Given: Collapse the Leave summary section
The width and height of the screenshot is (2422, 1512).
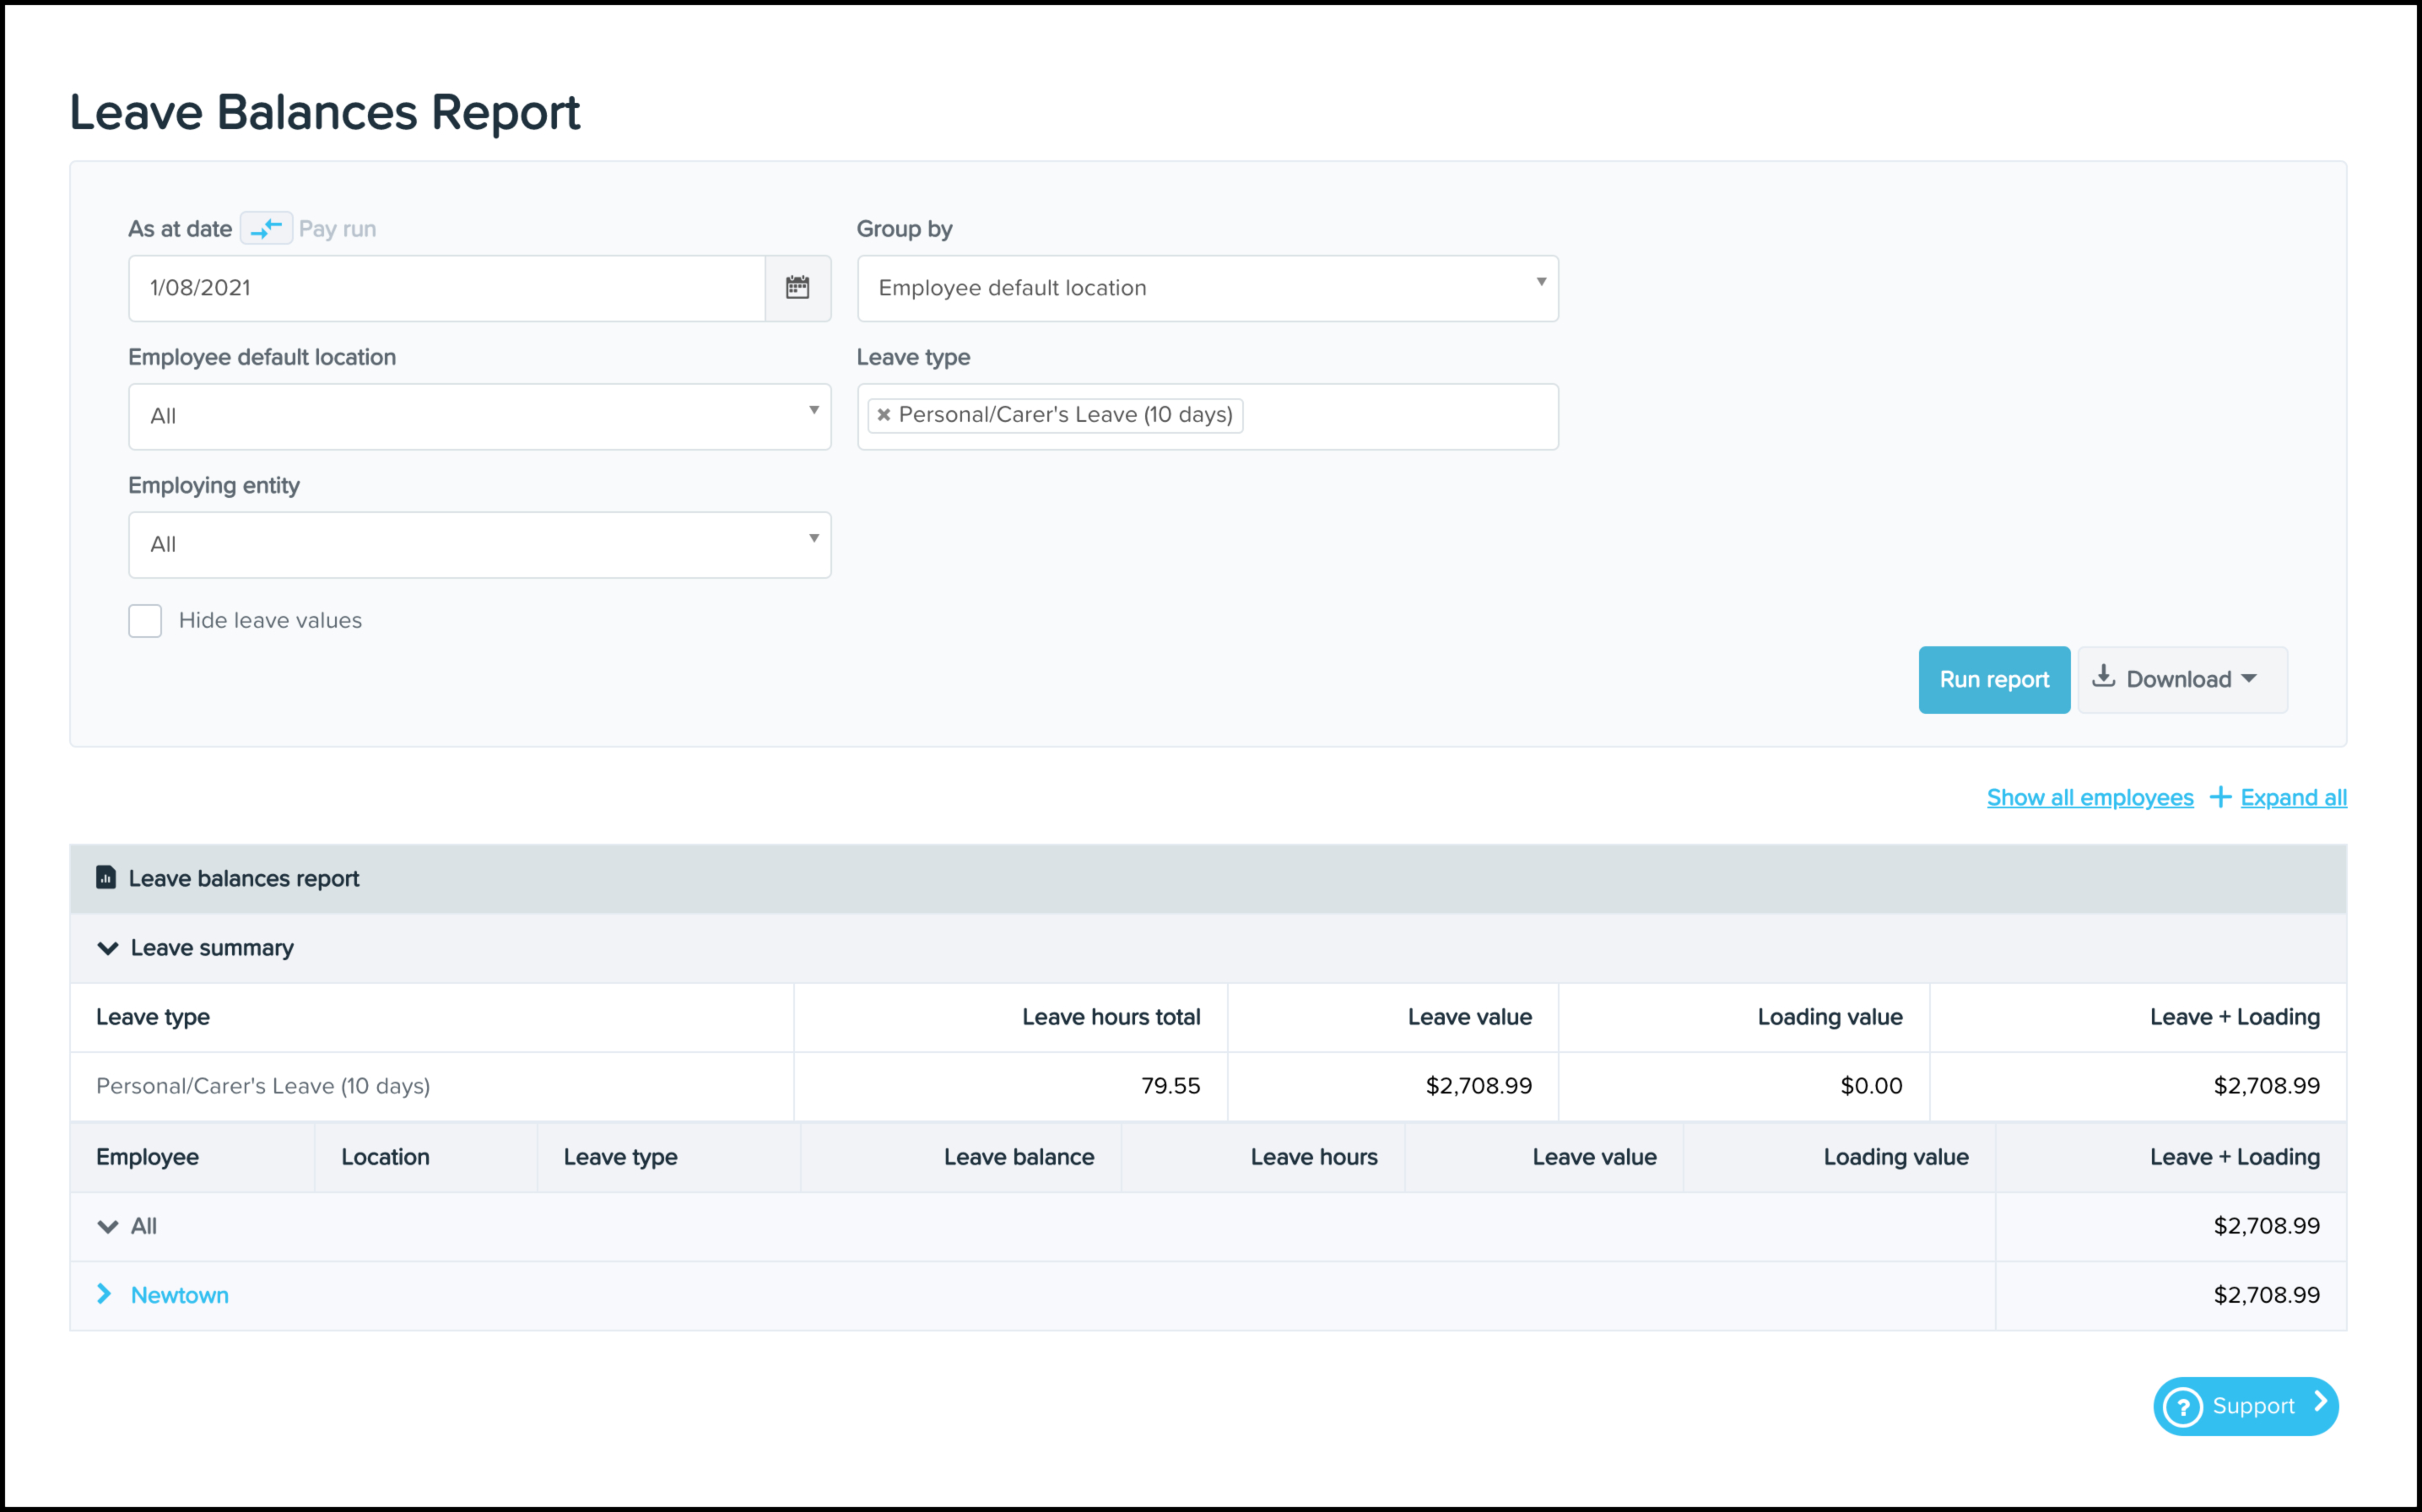Looking at the screenshot, I should click(108, 948).
